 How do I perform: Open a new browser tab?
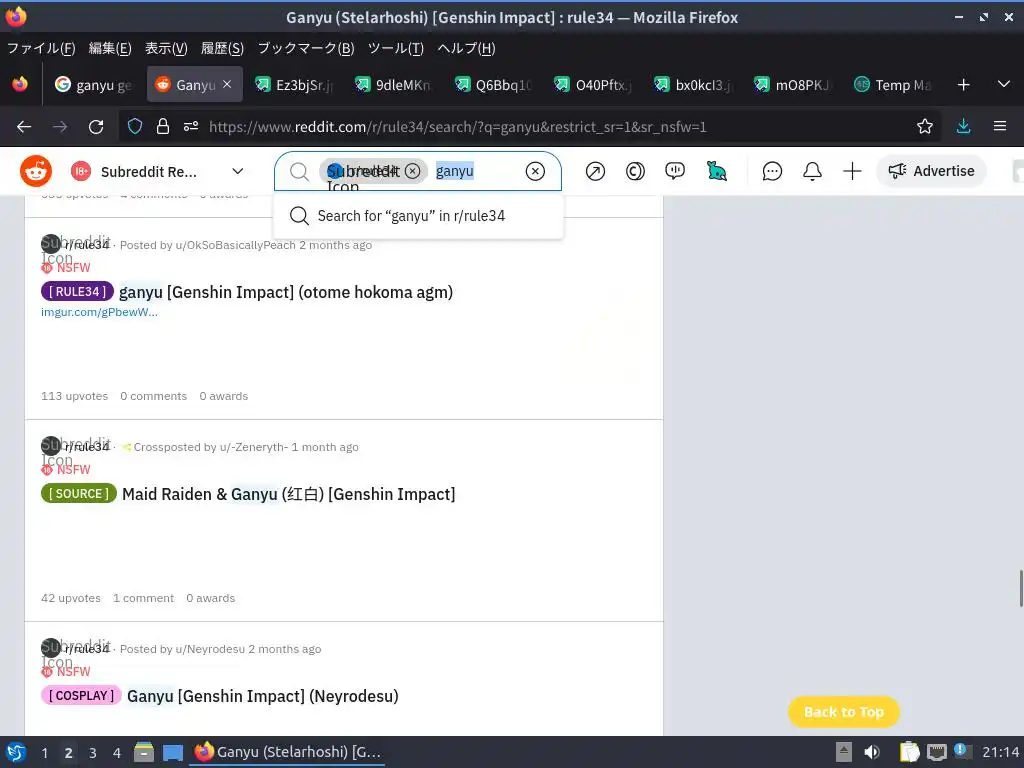[x=963, y=85]
